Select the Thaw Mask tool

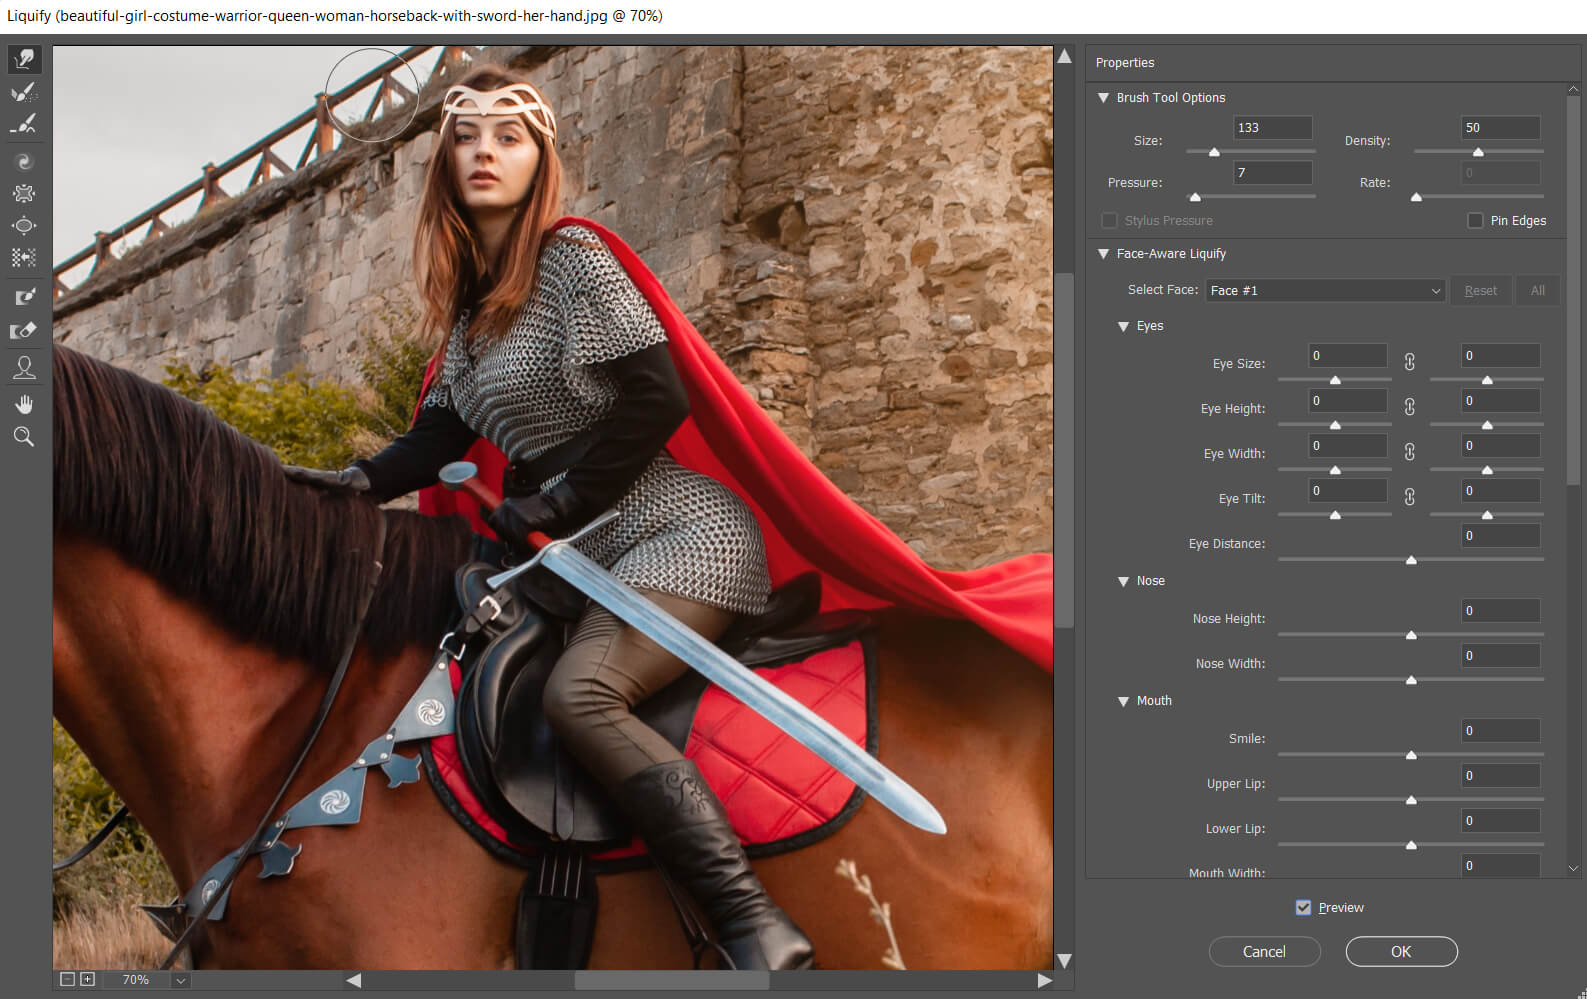(24, 330)
